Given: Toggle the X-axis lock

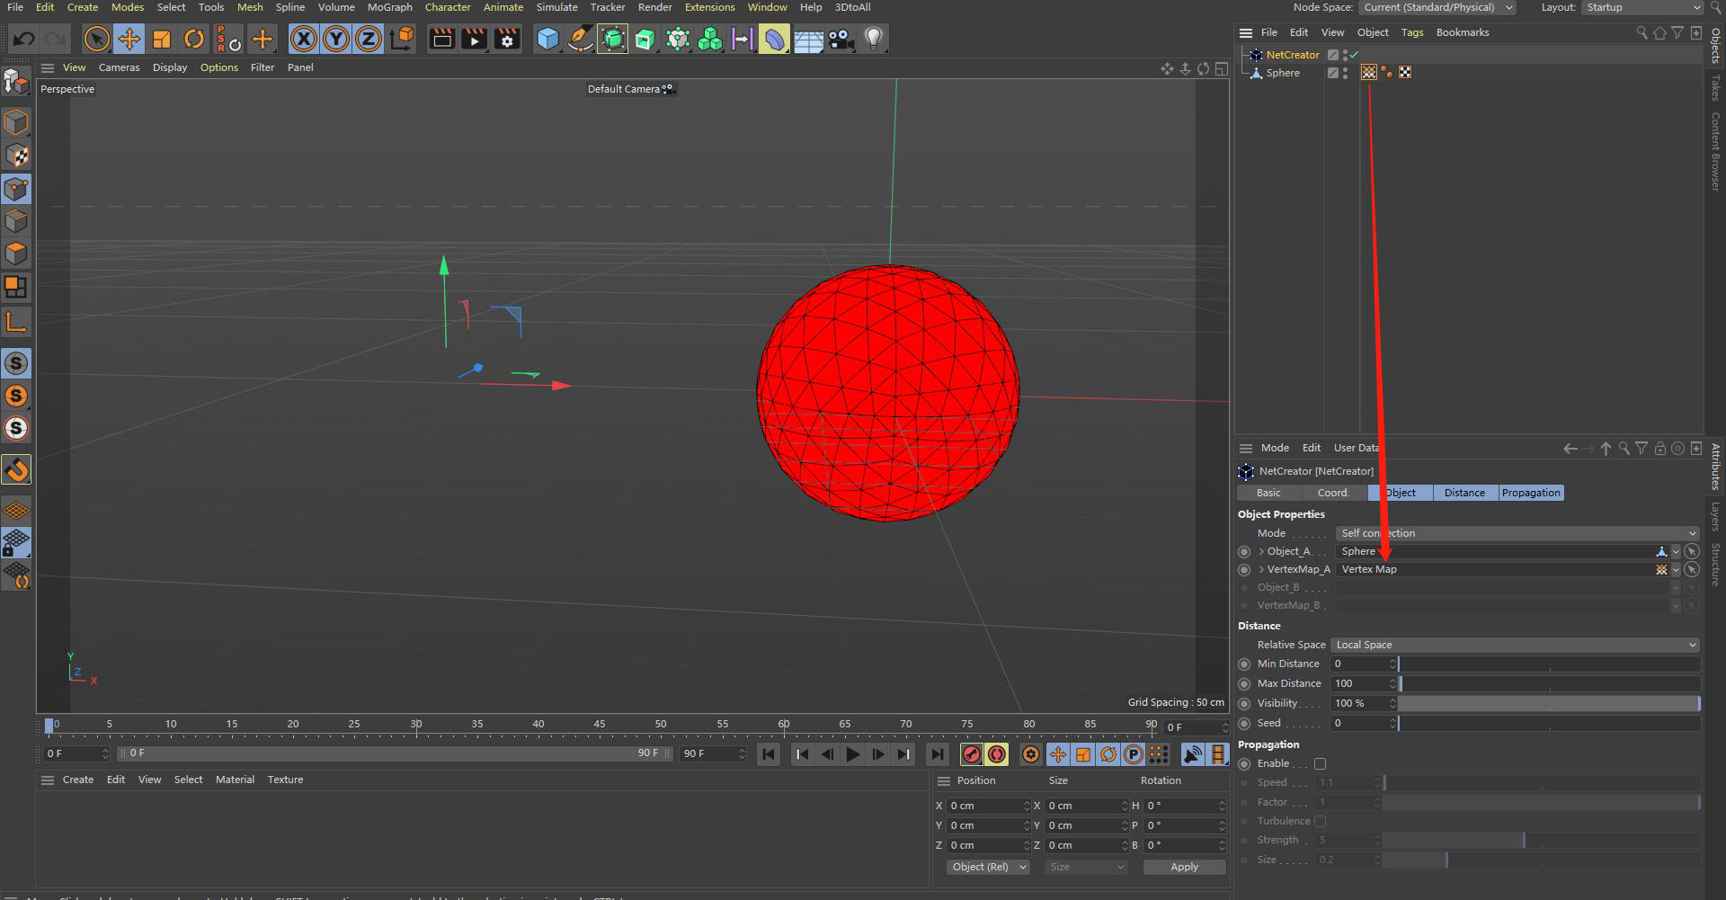Looking at the screenshot, I should point(303,39).
